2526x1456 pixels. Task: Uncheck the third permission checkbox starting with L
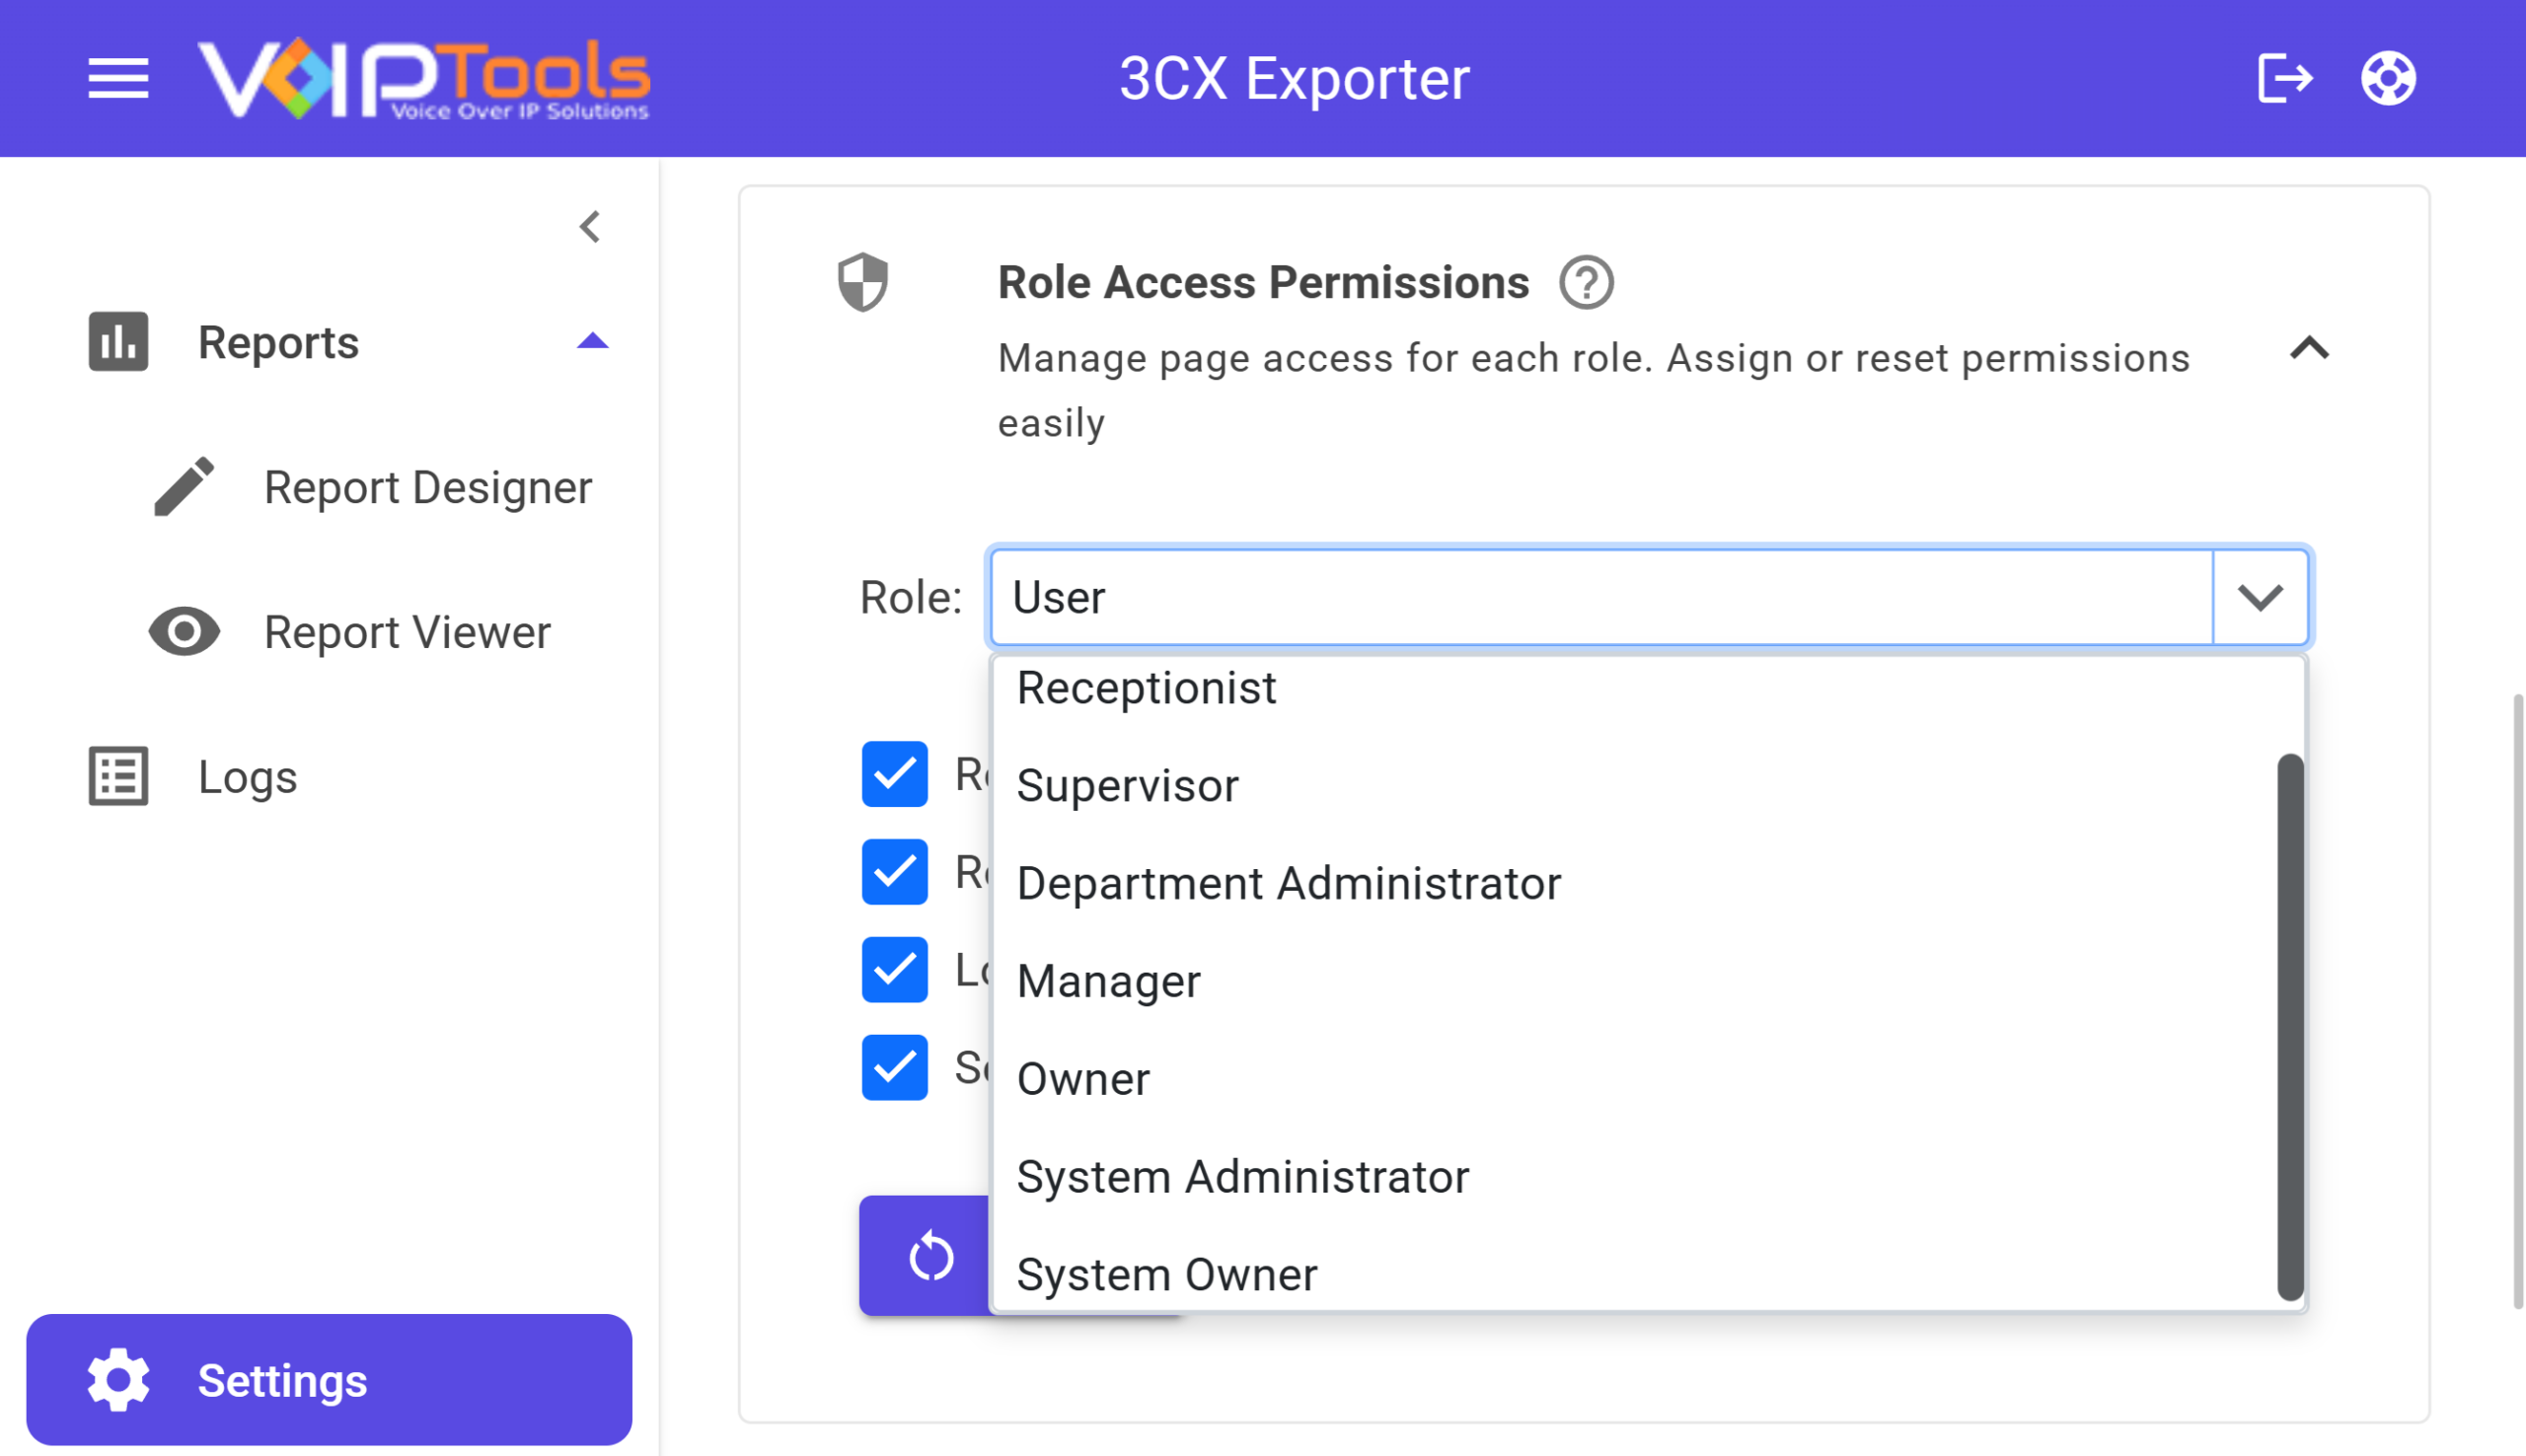pos(894,970)
